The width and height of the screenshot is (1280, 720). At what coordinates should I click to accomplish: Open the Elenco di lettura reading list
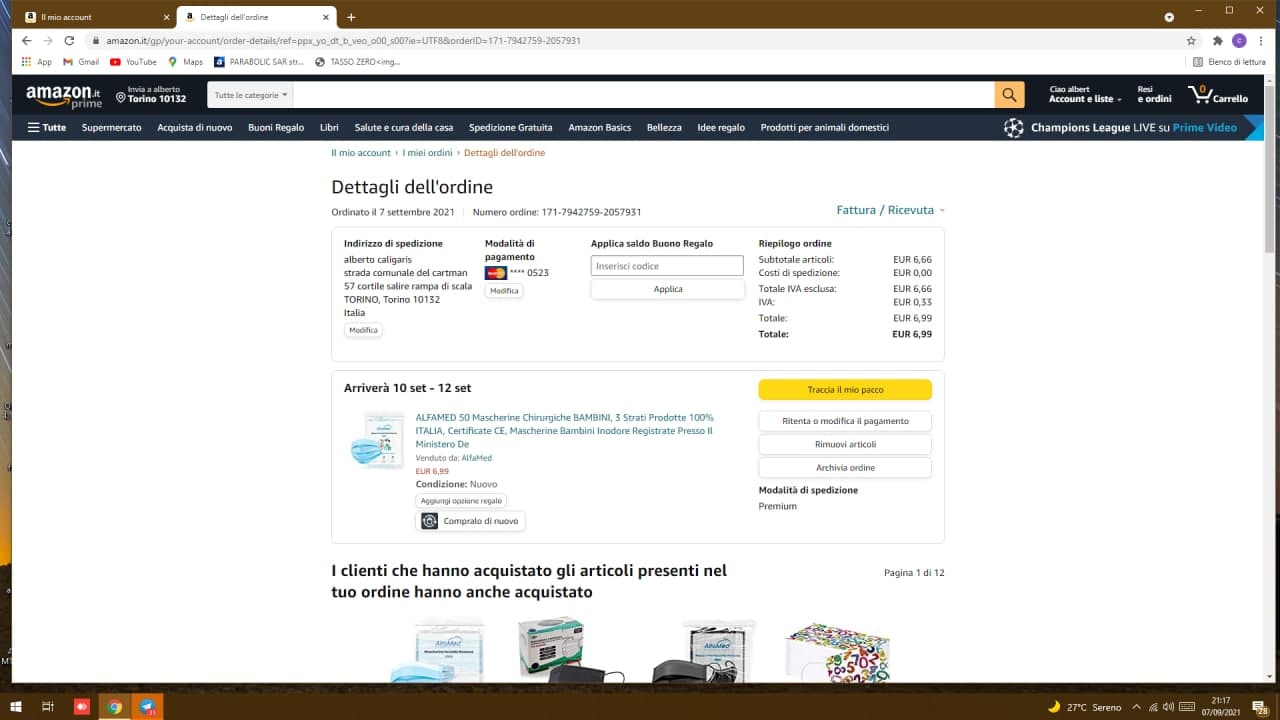1229,62
